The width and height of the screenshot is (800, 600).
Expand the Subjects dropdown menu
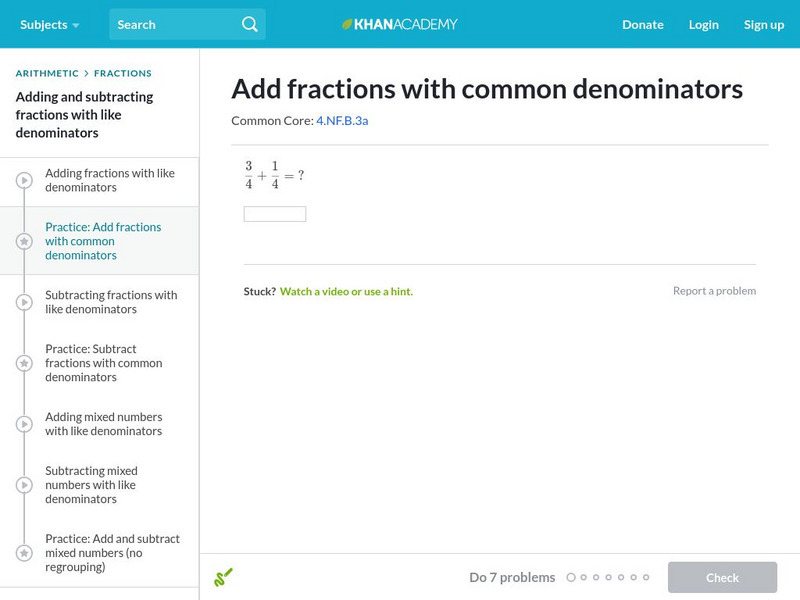point(50,24)
